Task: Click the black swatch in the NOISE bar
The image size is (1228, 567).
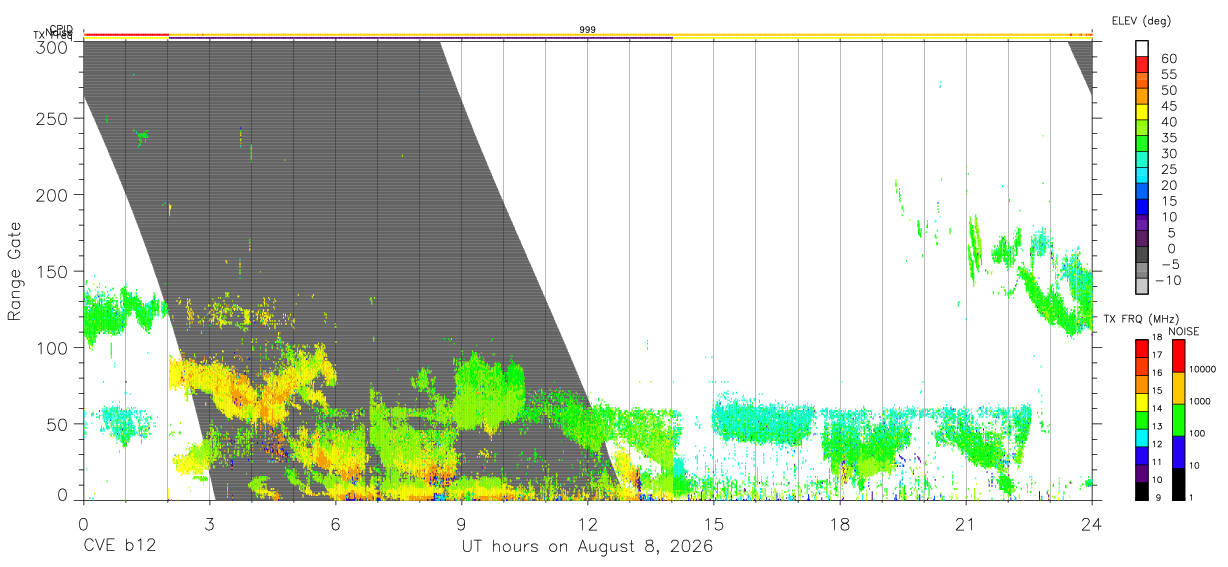Action: click(1178, 484)
